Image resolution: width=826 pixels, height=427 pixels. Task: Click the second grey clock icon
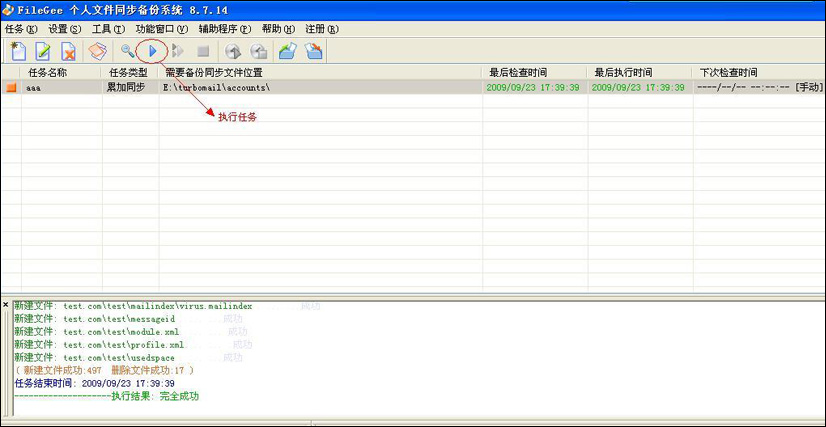(258, 51)
